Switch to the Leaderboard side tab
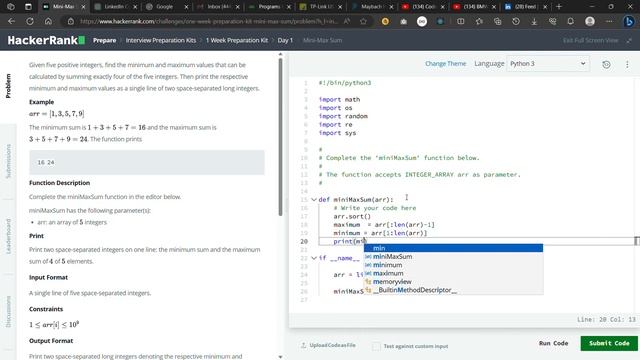Image resolution: width=640 pixels, height=360 pixels. pyautogui.click(x=8, y=236)
